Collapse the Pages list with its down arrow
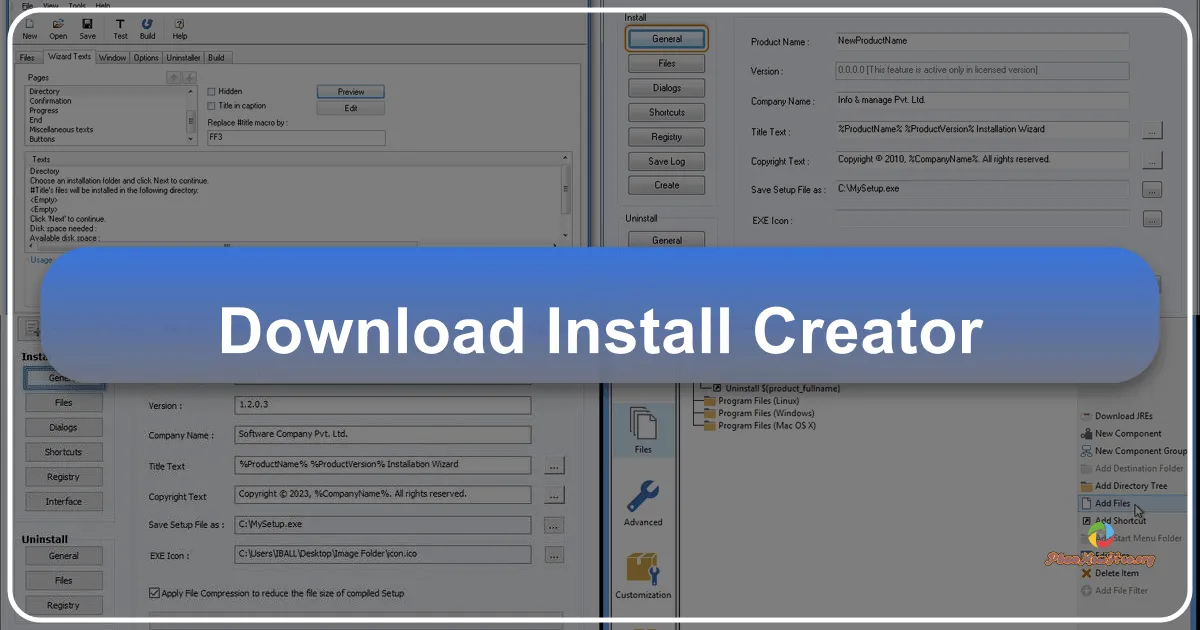The width and height of the screenshot is (1200, 630). pos(189,76)
